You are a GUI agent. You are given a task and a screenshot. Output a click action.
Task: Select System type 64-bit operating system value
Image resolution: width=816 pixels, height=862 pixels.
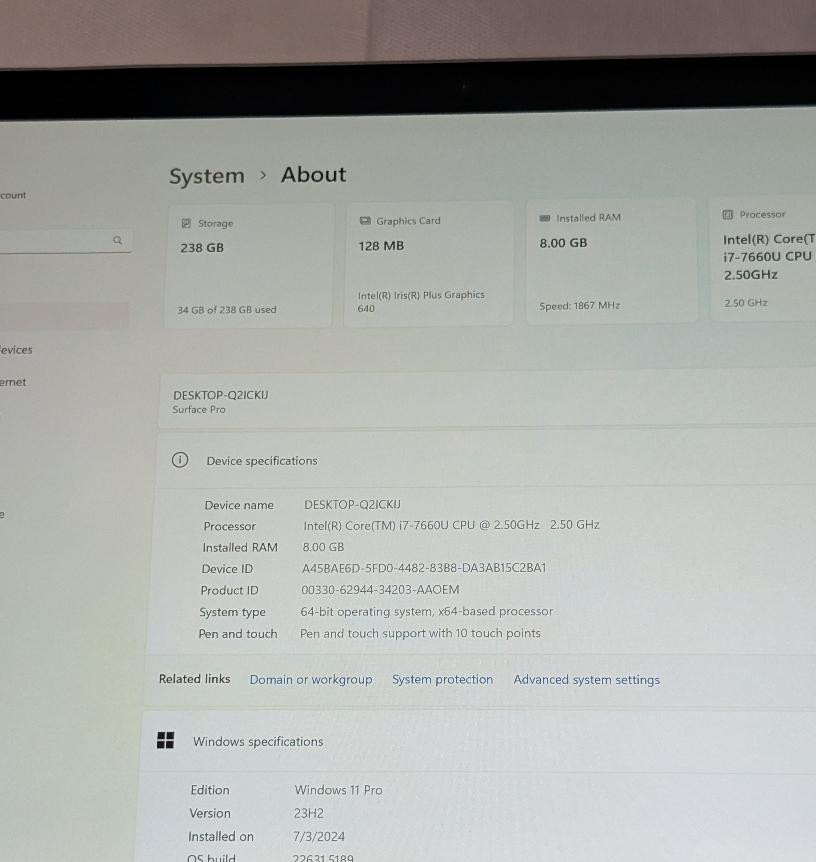pos(427,611)
